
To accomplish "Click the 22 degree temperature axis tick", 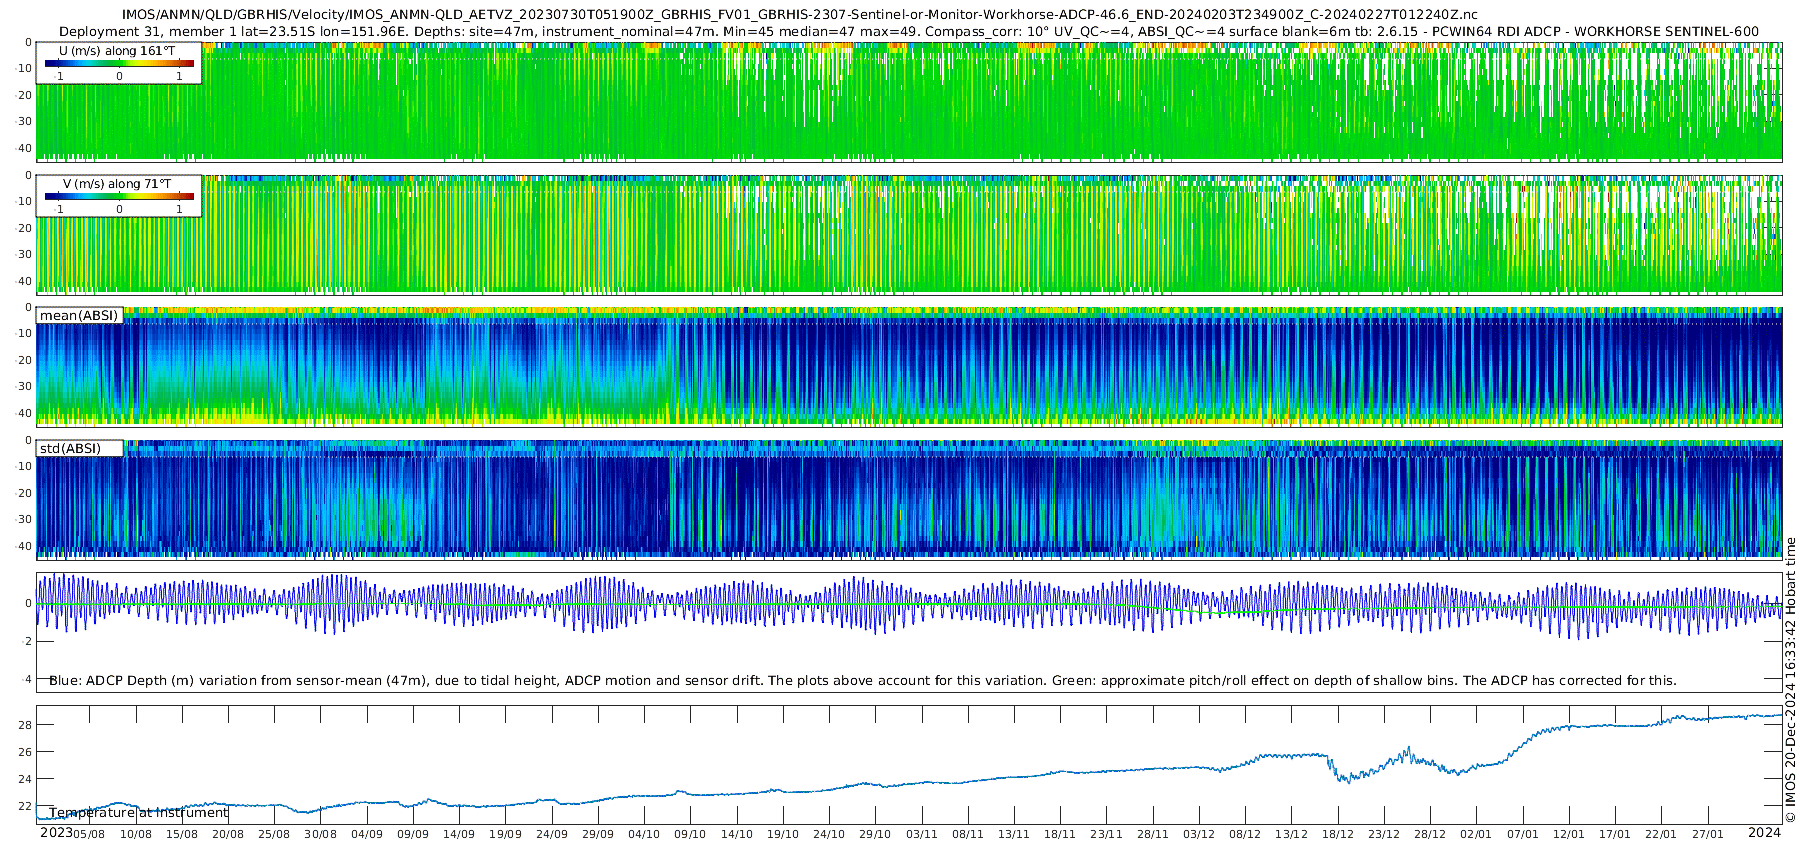I will [x=25, y=806].
